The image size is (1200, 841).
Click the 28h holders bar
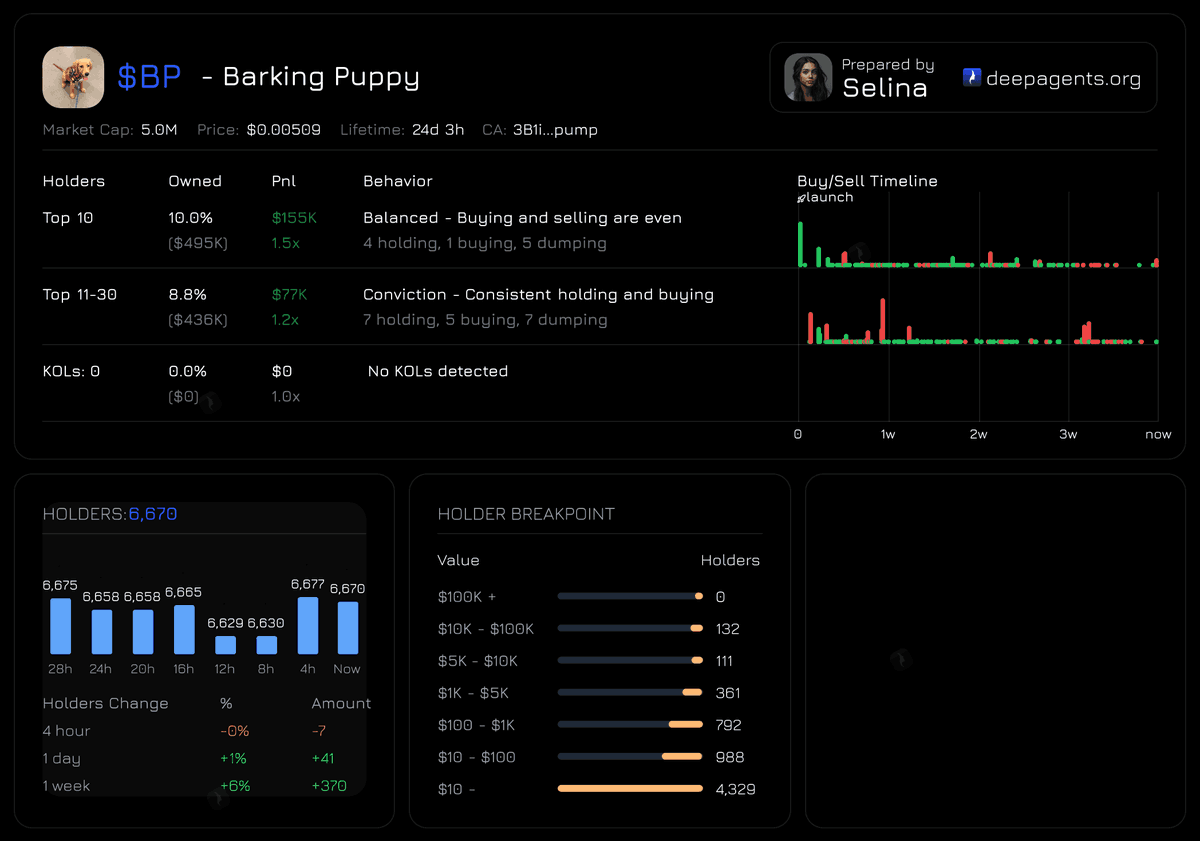(x=60, y=626)
